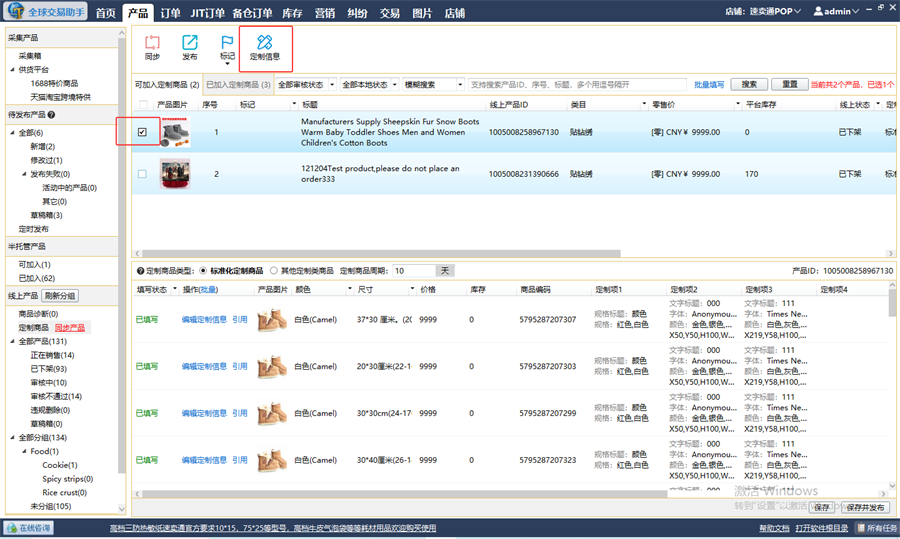Click the 搜索 search button
The width and height of the screenshot is (900, 539).
pos(749,84)
